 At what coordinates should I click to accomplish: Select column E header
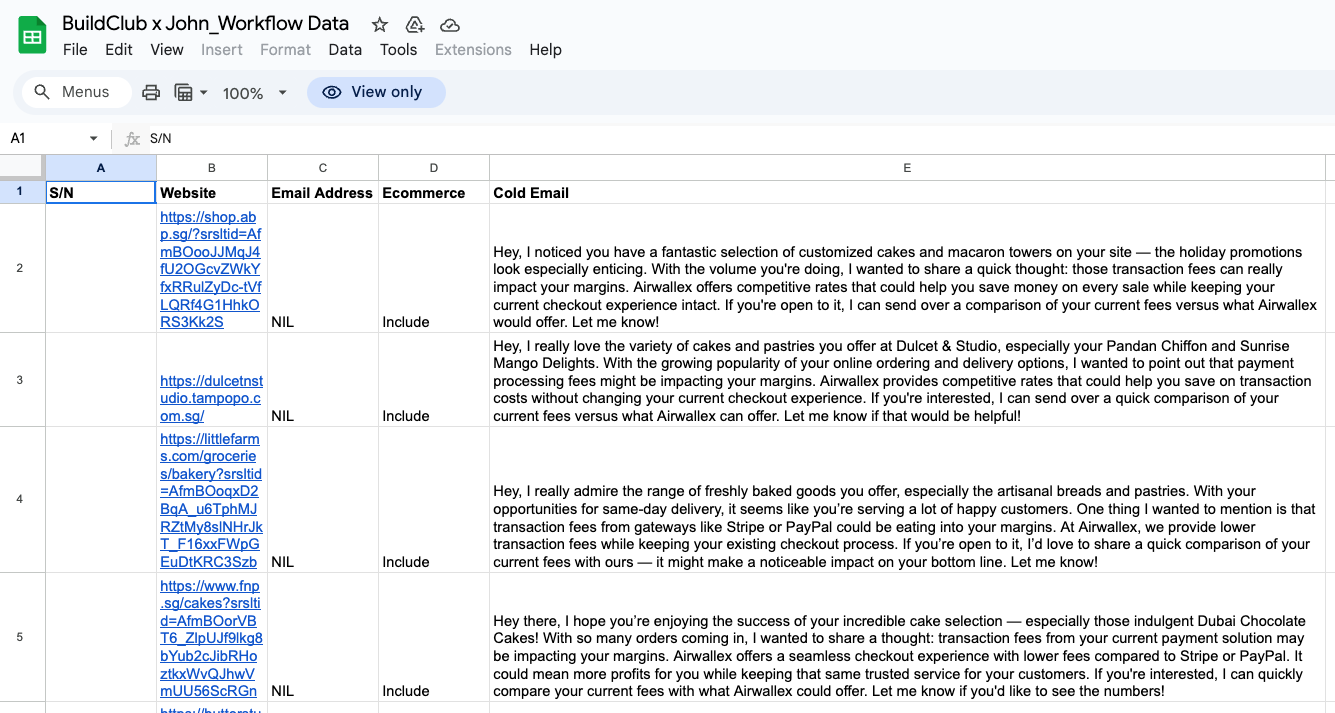tap(907, 168)
